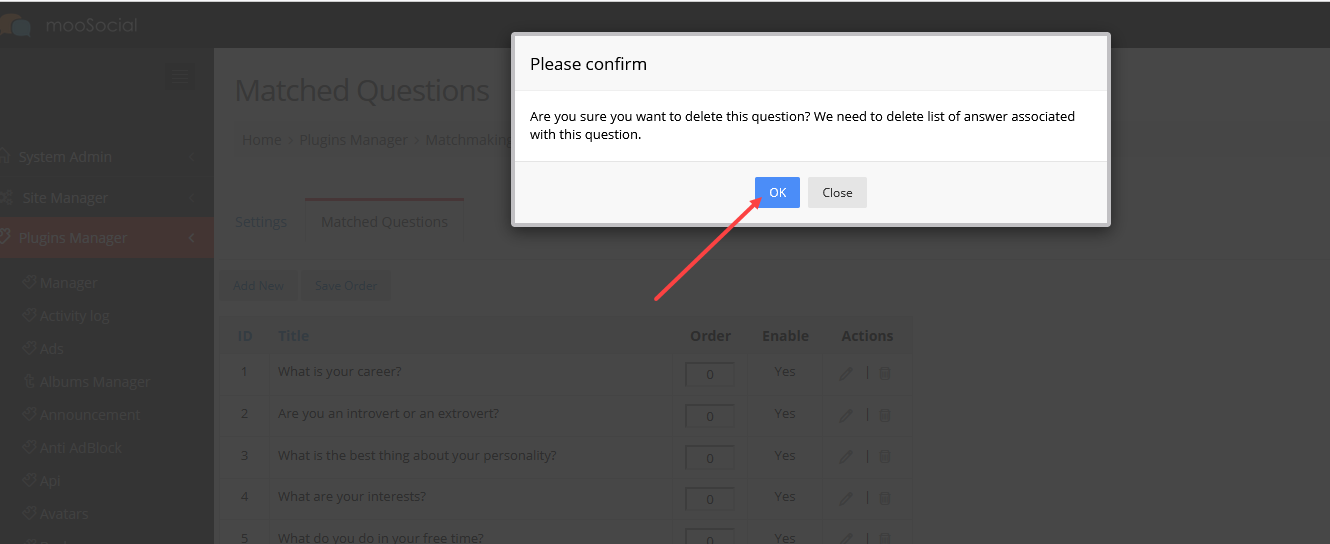Edit the personality question with pencil icon
This screenshot has width=1330, height=544.
click(846, 457)
